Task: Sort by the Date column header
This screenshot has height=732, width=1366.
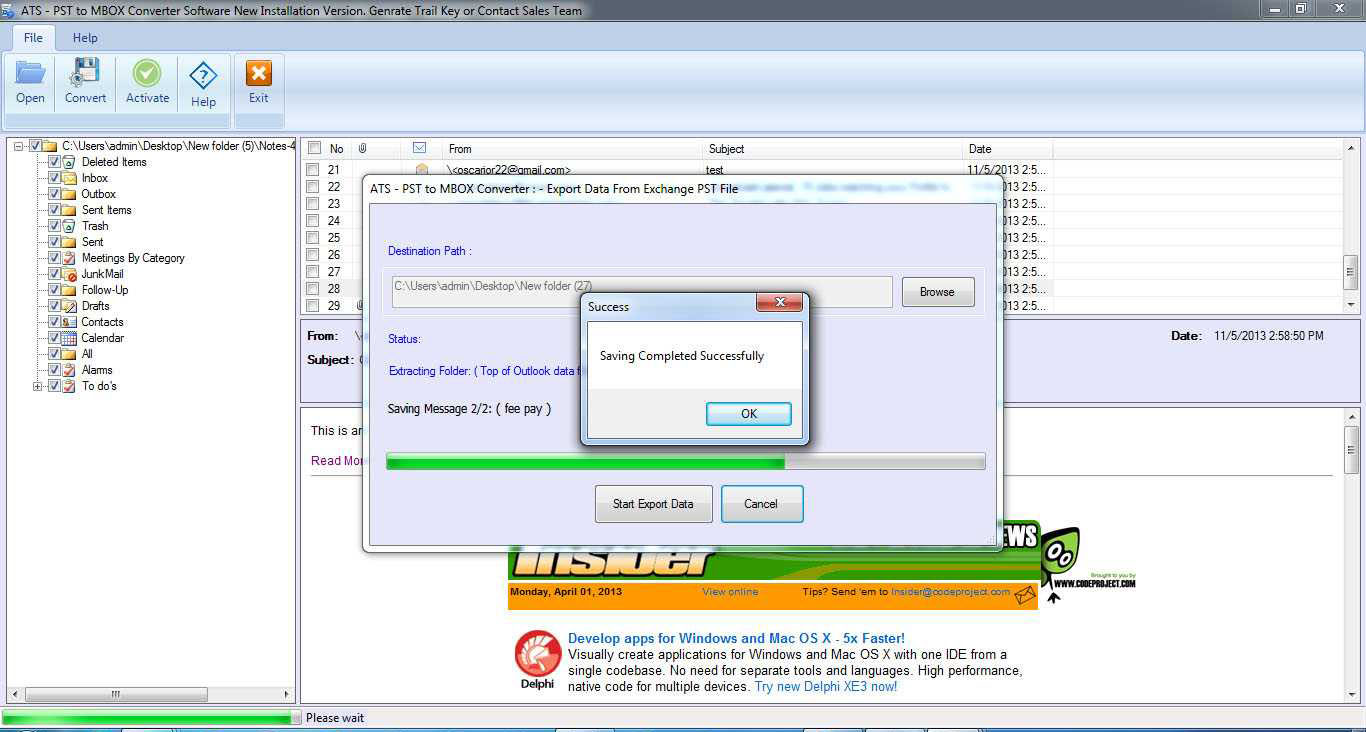Action: pyautogui.click(x=980, y=149)
